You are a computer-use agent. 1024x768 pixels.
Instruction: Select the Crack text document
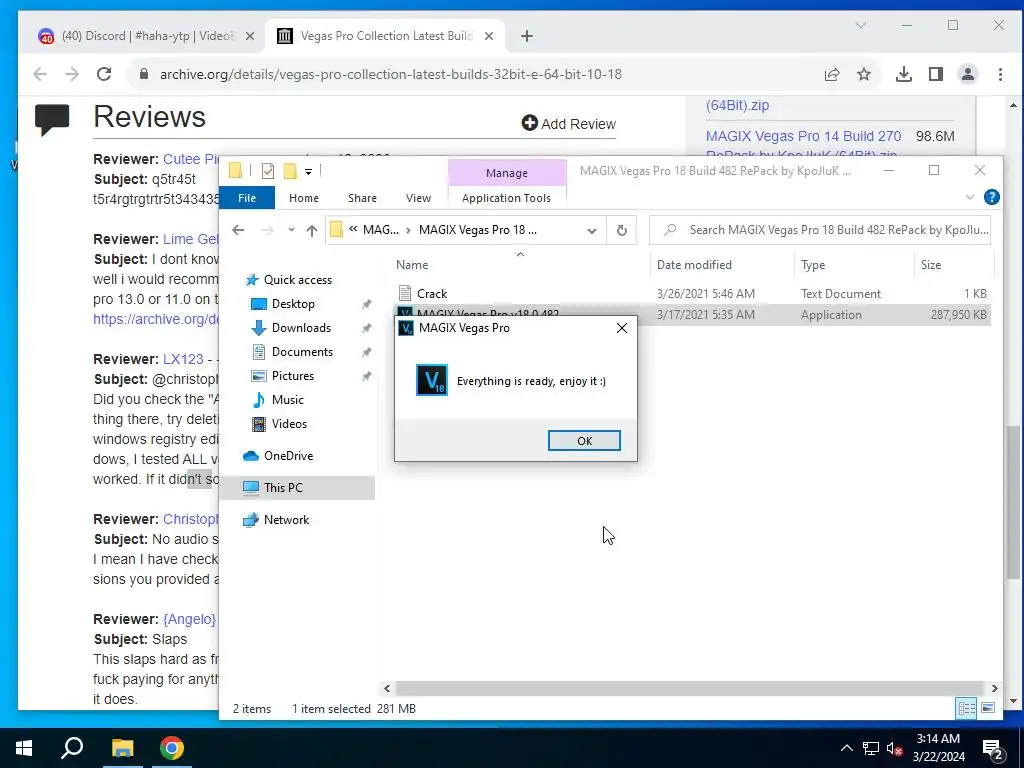[x=432, y=294]
